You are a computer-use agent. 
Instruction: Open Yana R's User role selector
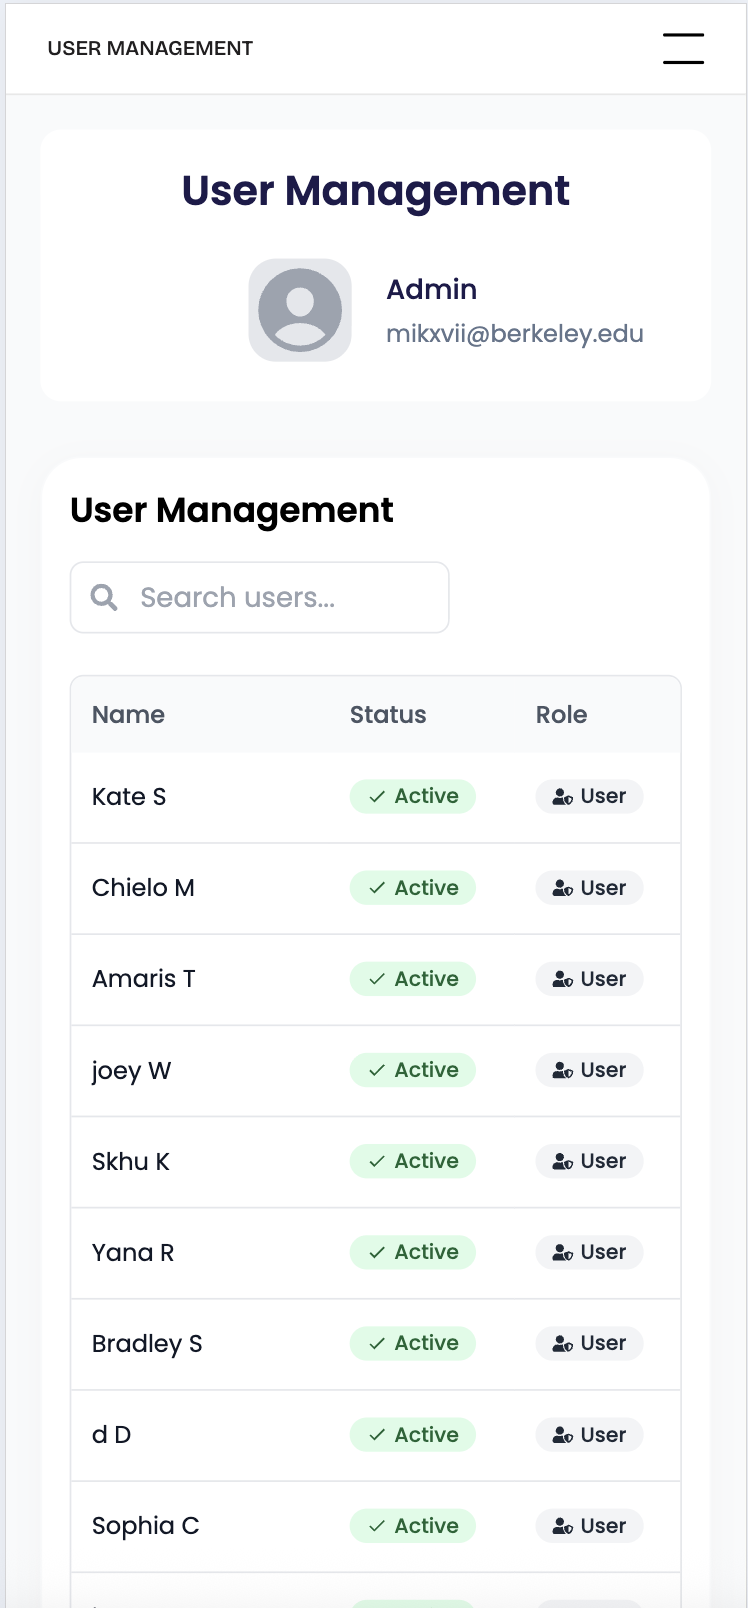(x=589, y=1252)
